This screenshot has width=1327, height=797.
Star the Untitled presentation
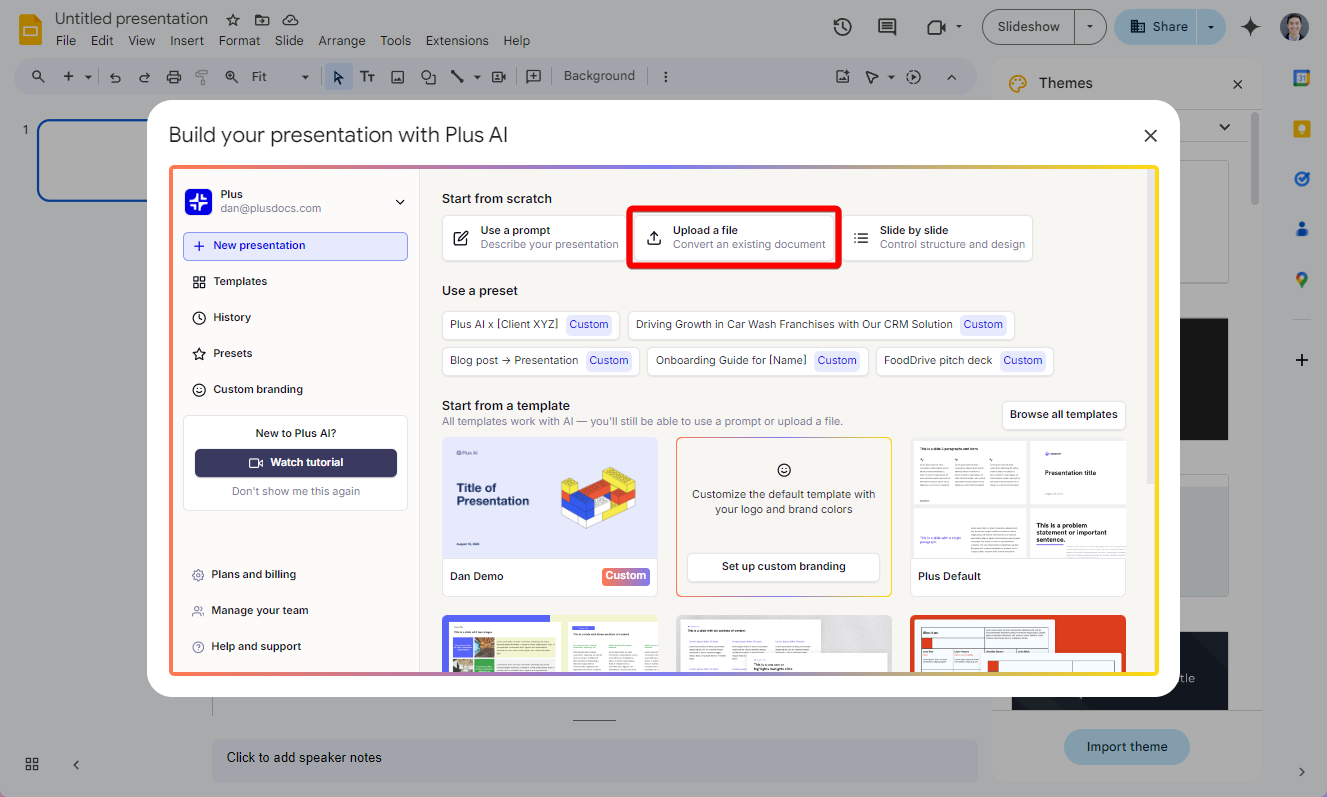[x=233, y=20]
